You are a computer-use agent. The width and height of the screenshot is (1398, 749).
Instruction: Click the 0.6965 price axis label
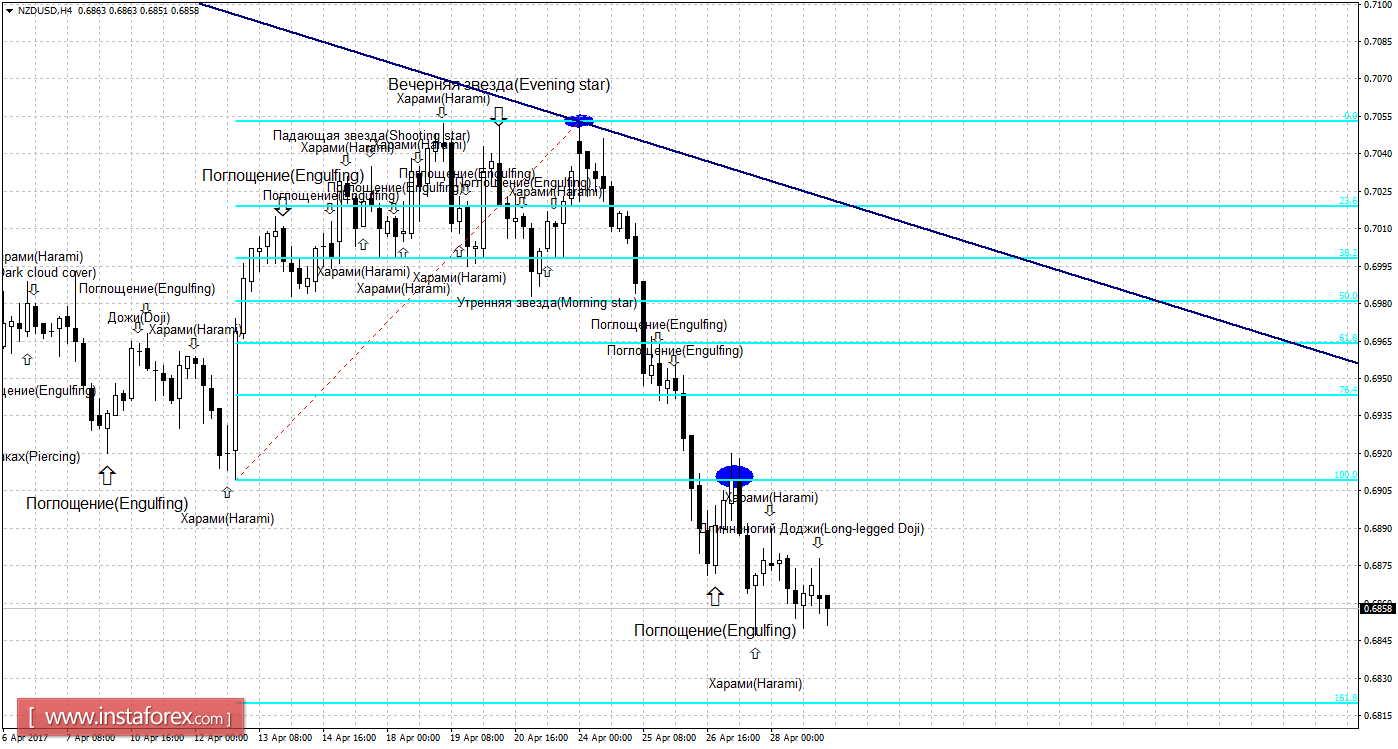[x=1379, y=341]
